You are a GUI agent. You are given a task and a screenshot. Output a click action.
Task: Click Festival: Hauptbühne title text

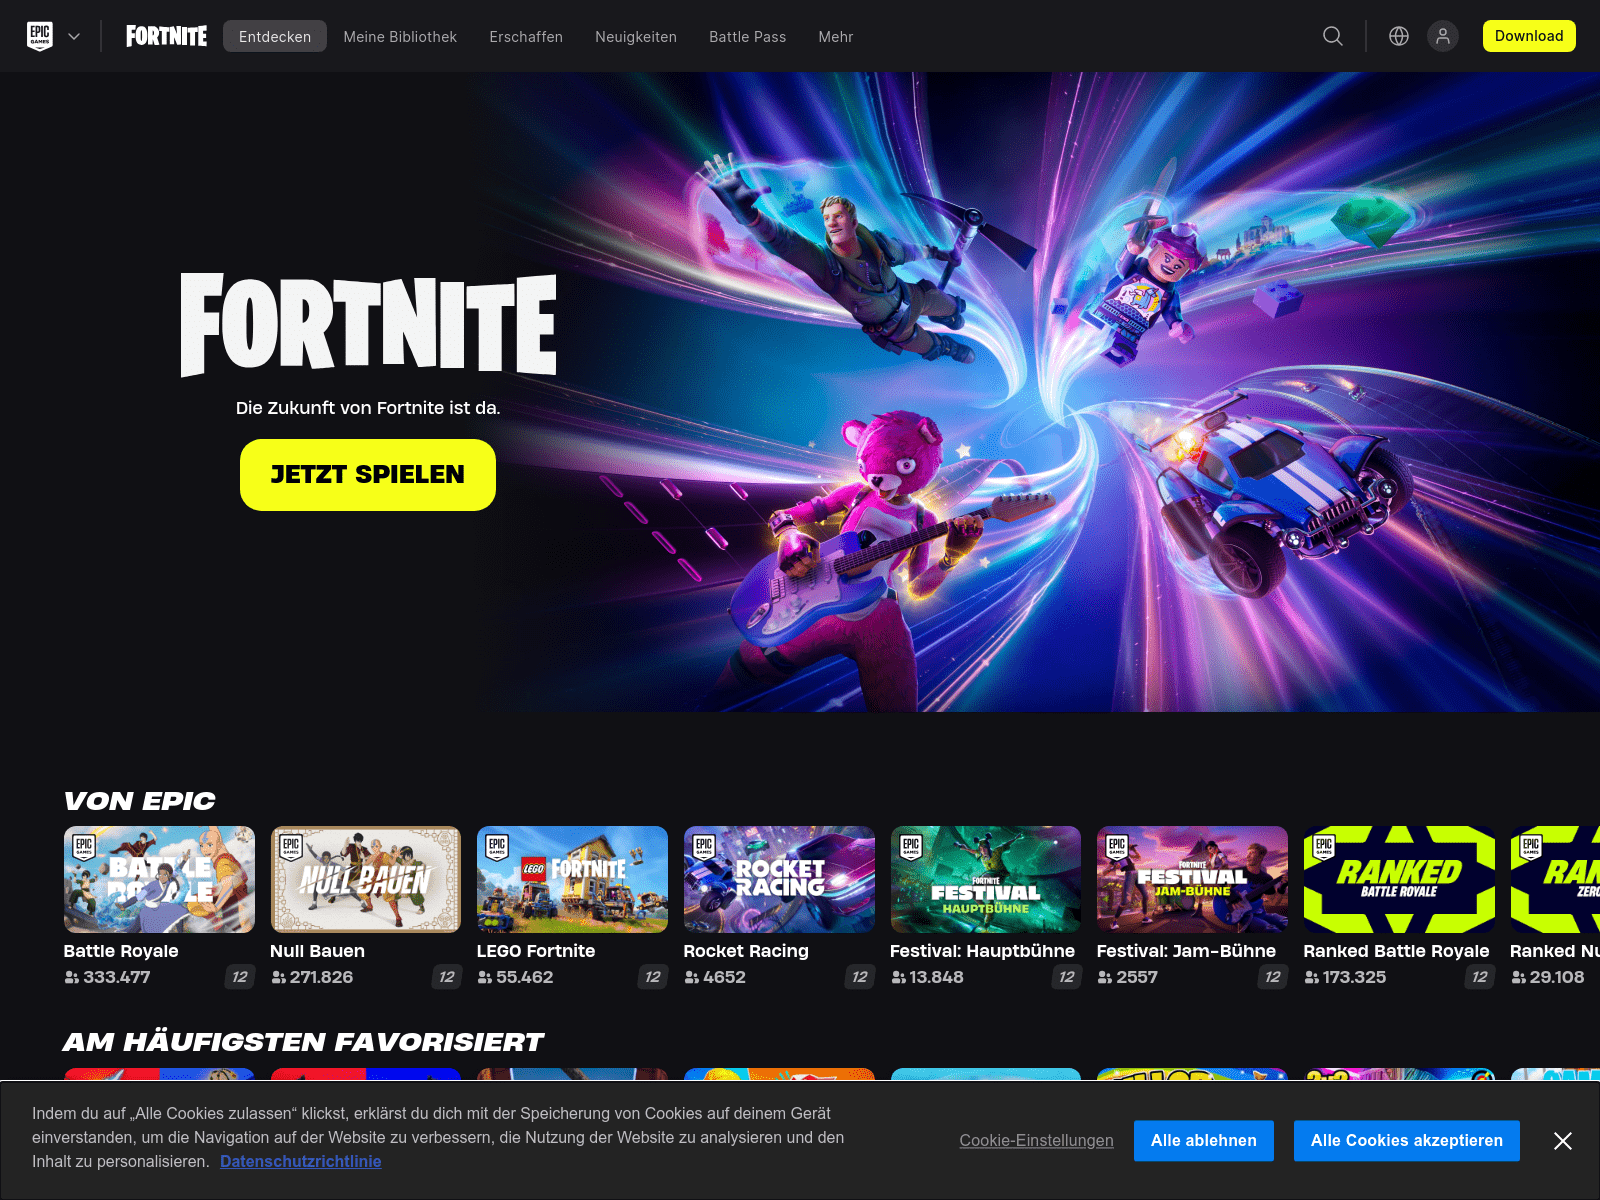(x=982, y=951)
